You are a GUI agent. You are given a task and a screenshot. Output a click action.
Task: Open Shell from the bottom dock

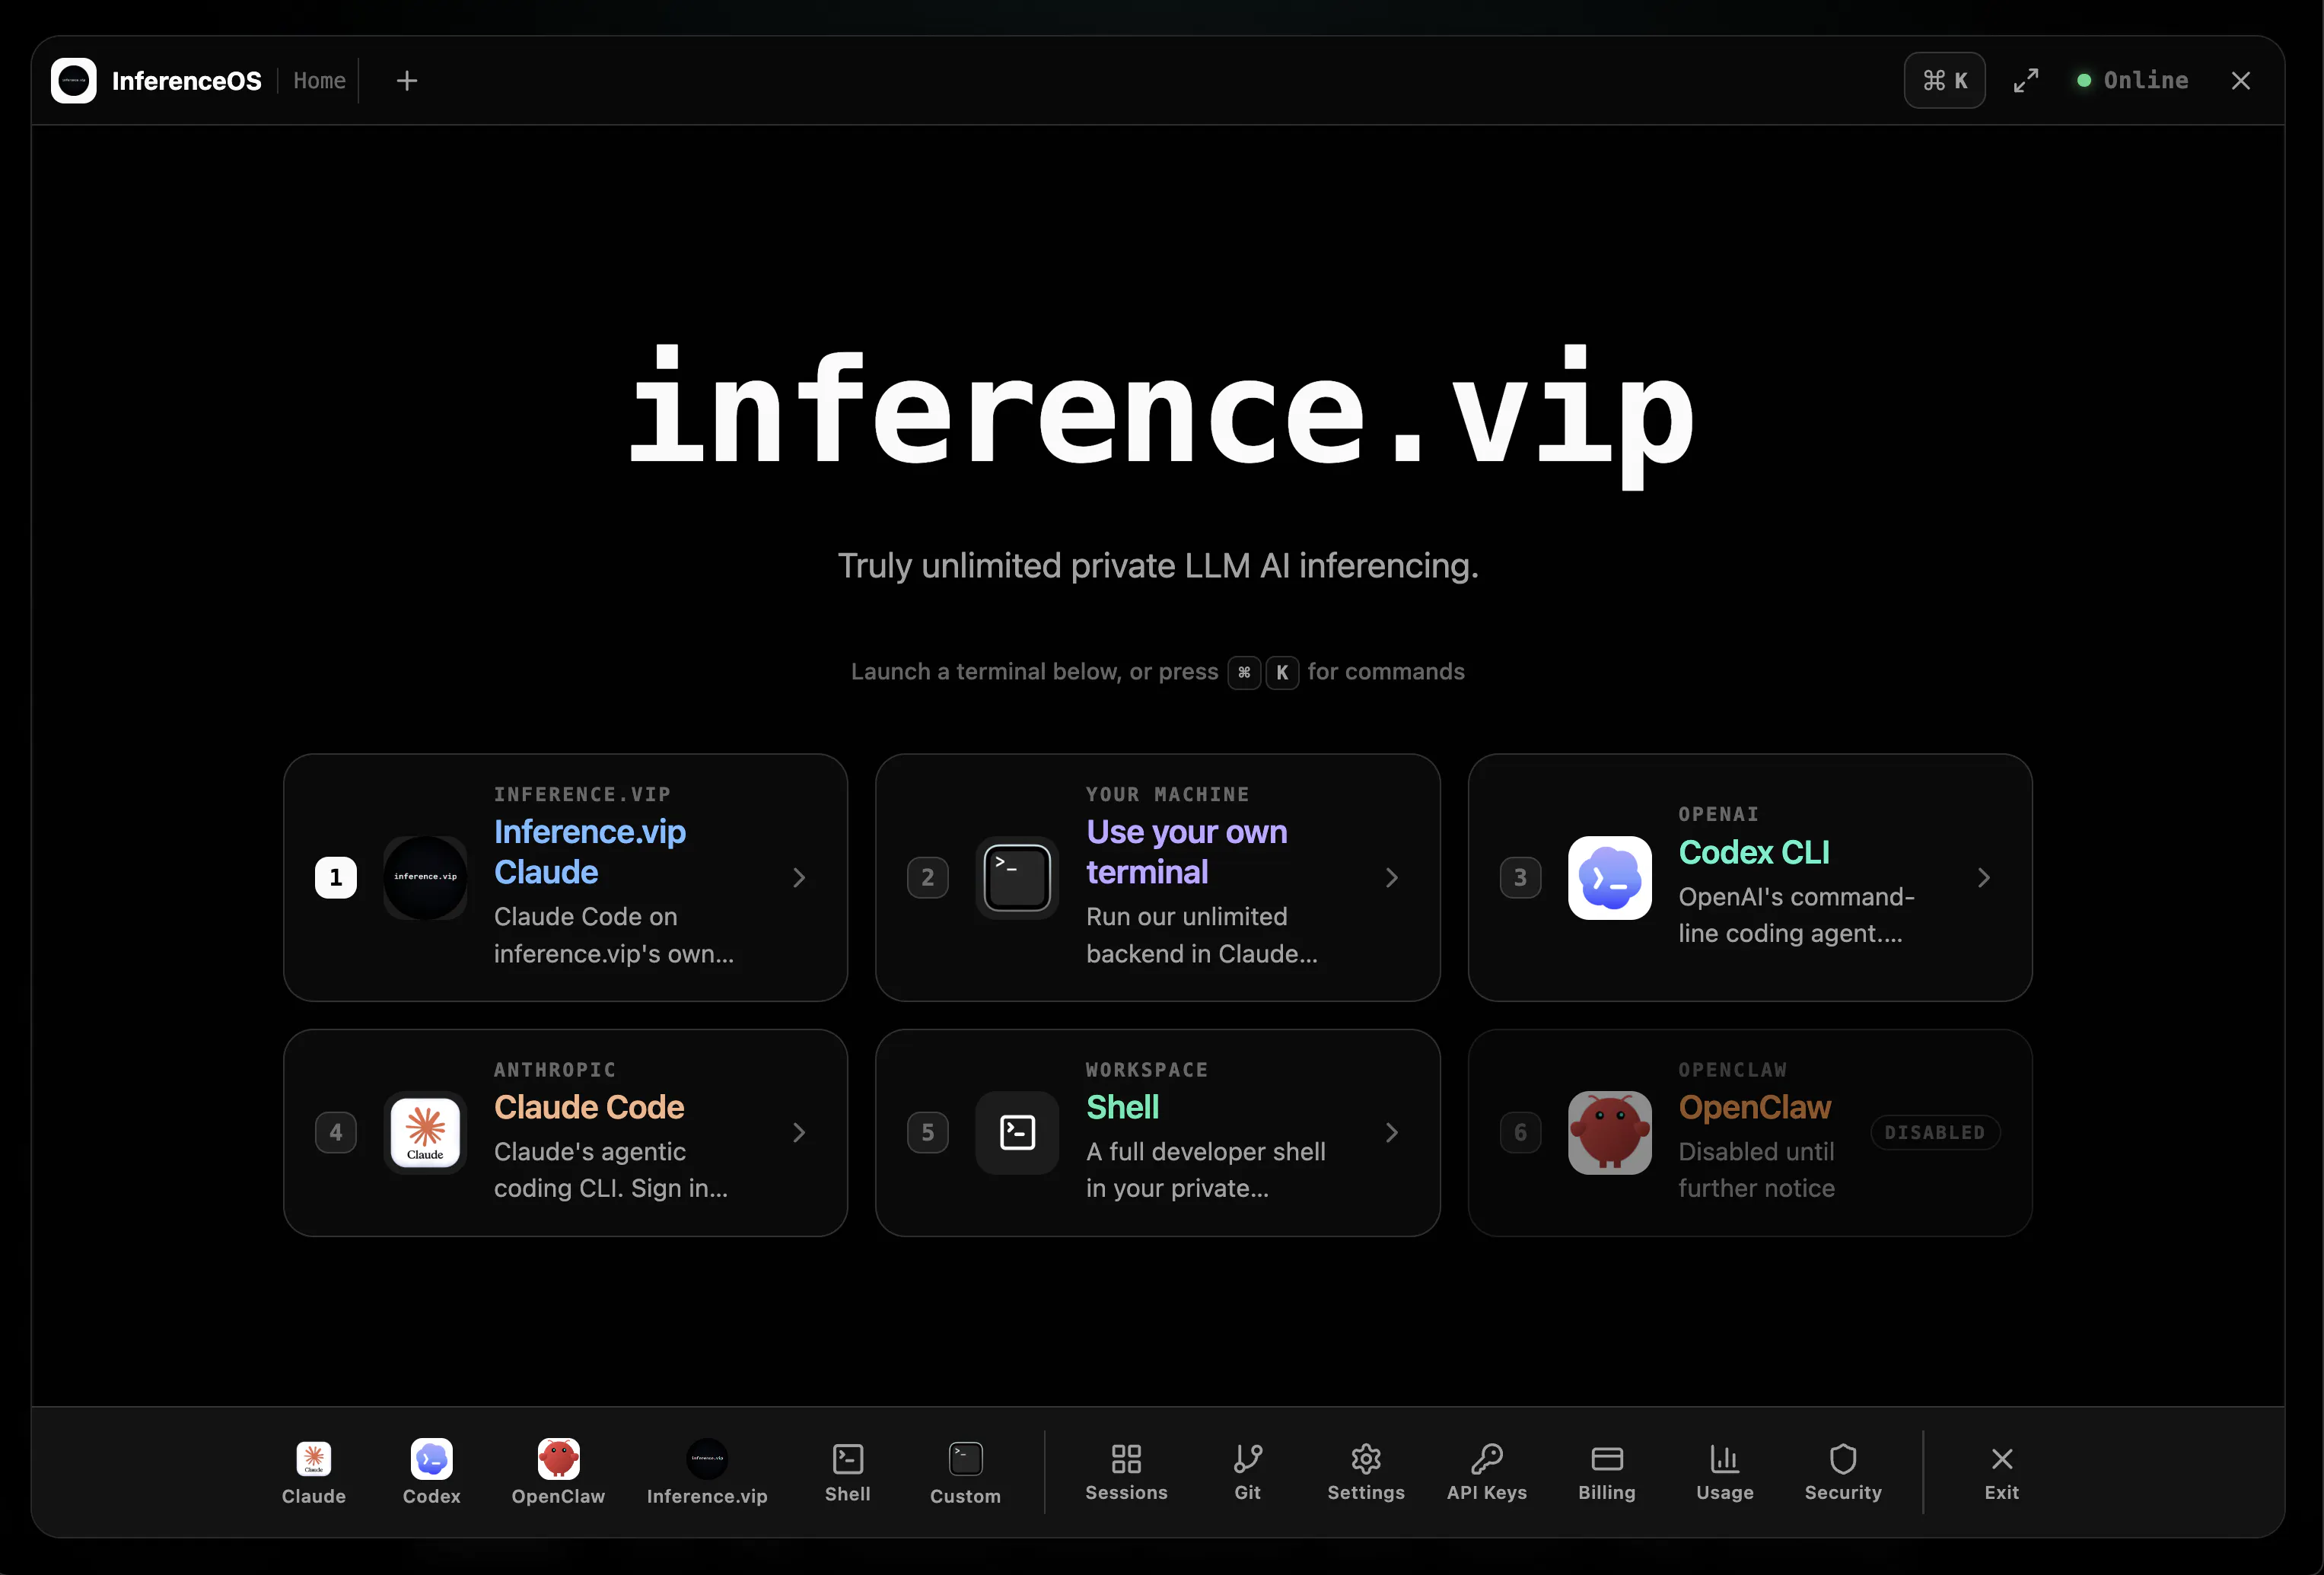pos(847,1471)
